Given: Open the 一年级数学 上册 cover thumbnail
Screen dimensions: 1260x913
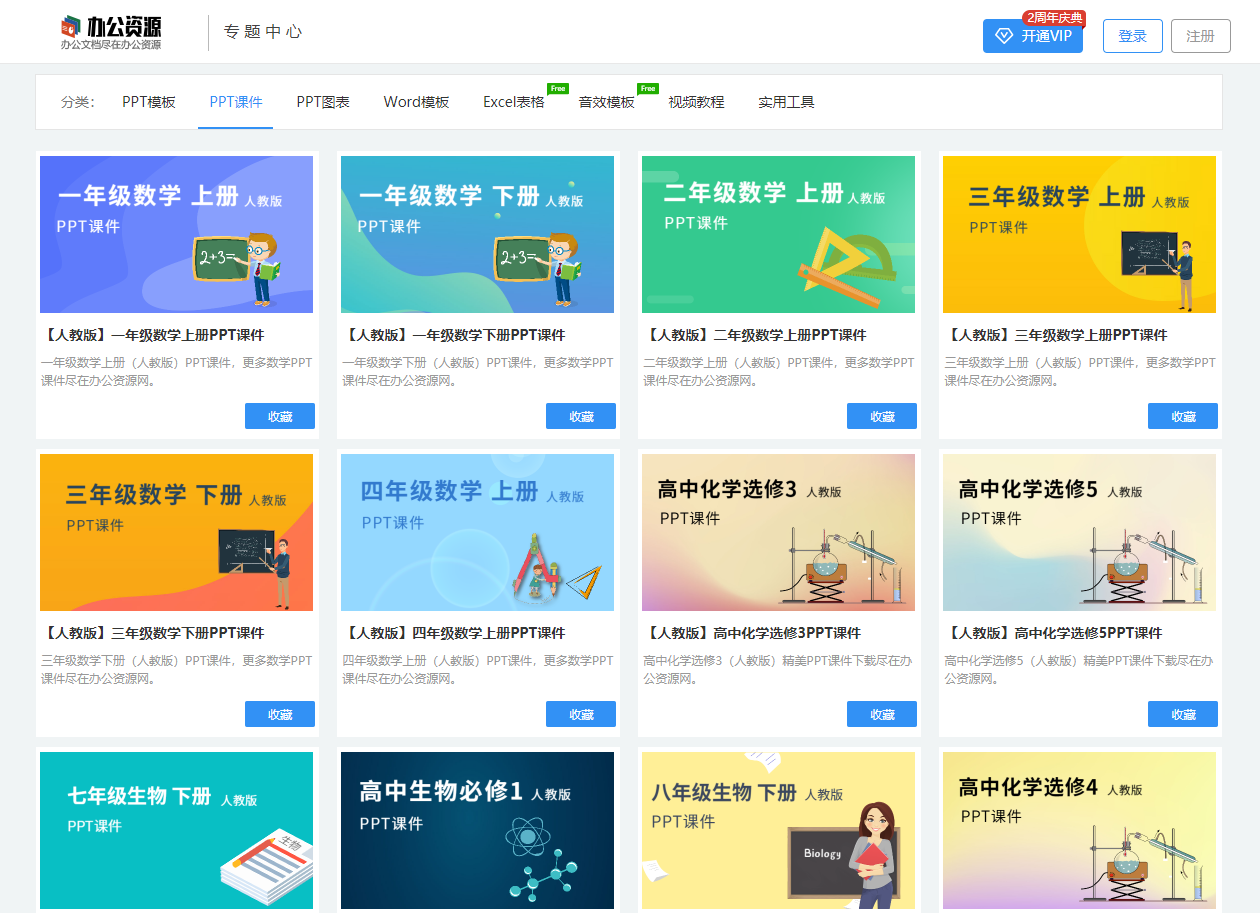Looking at the screenshot, I should [x=176, y=233].
